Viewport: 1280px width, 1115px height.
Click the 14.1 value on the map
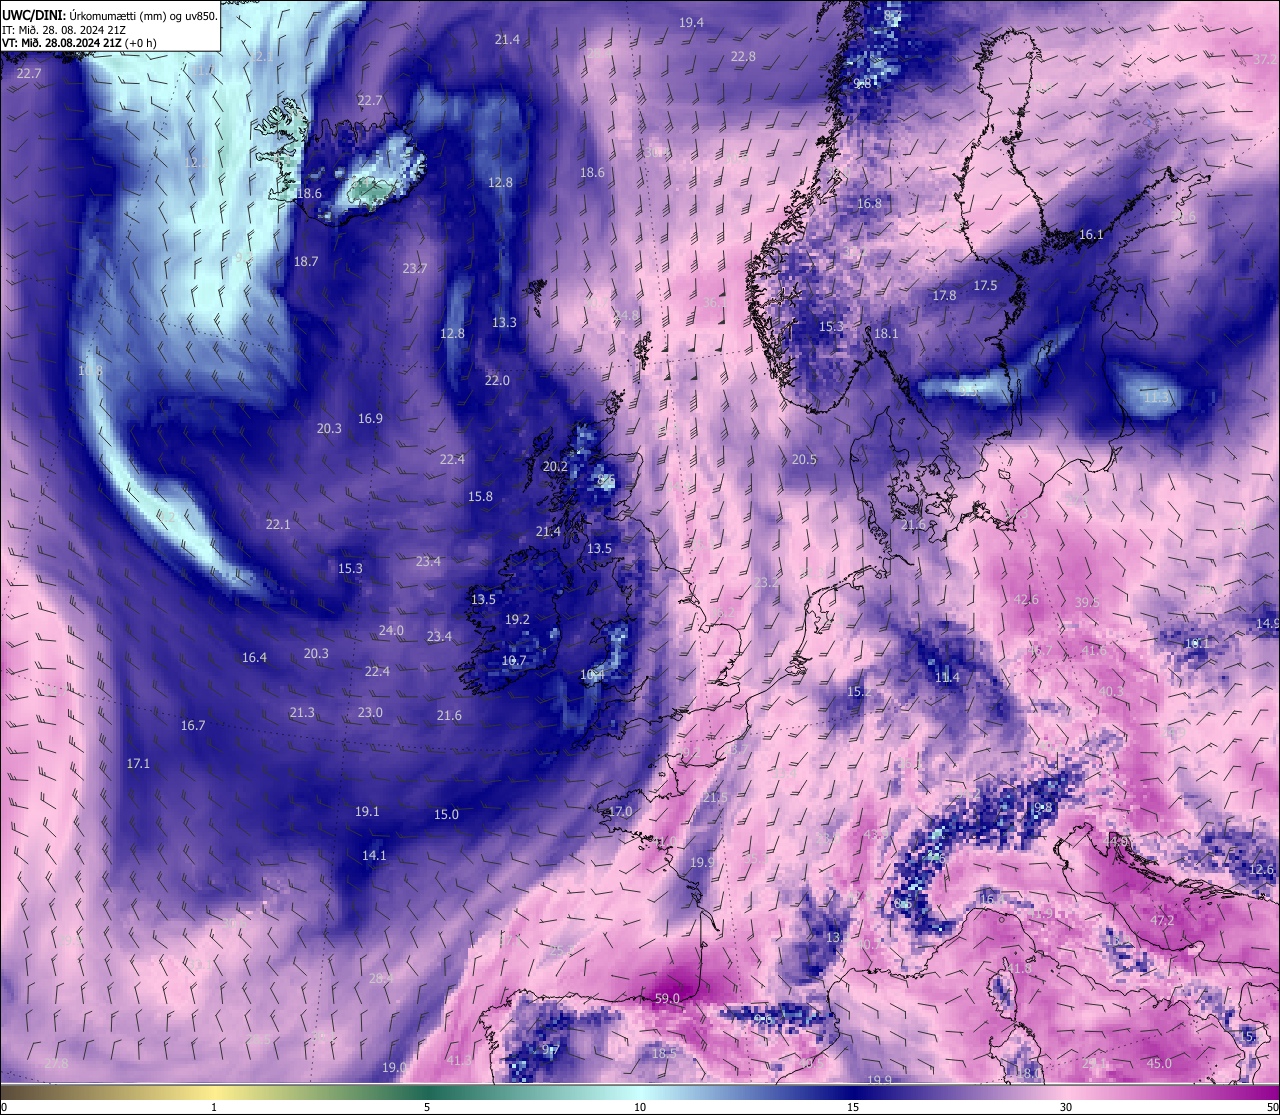374,855
